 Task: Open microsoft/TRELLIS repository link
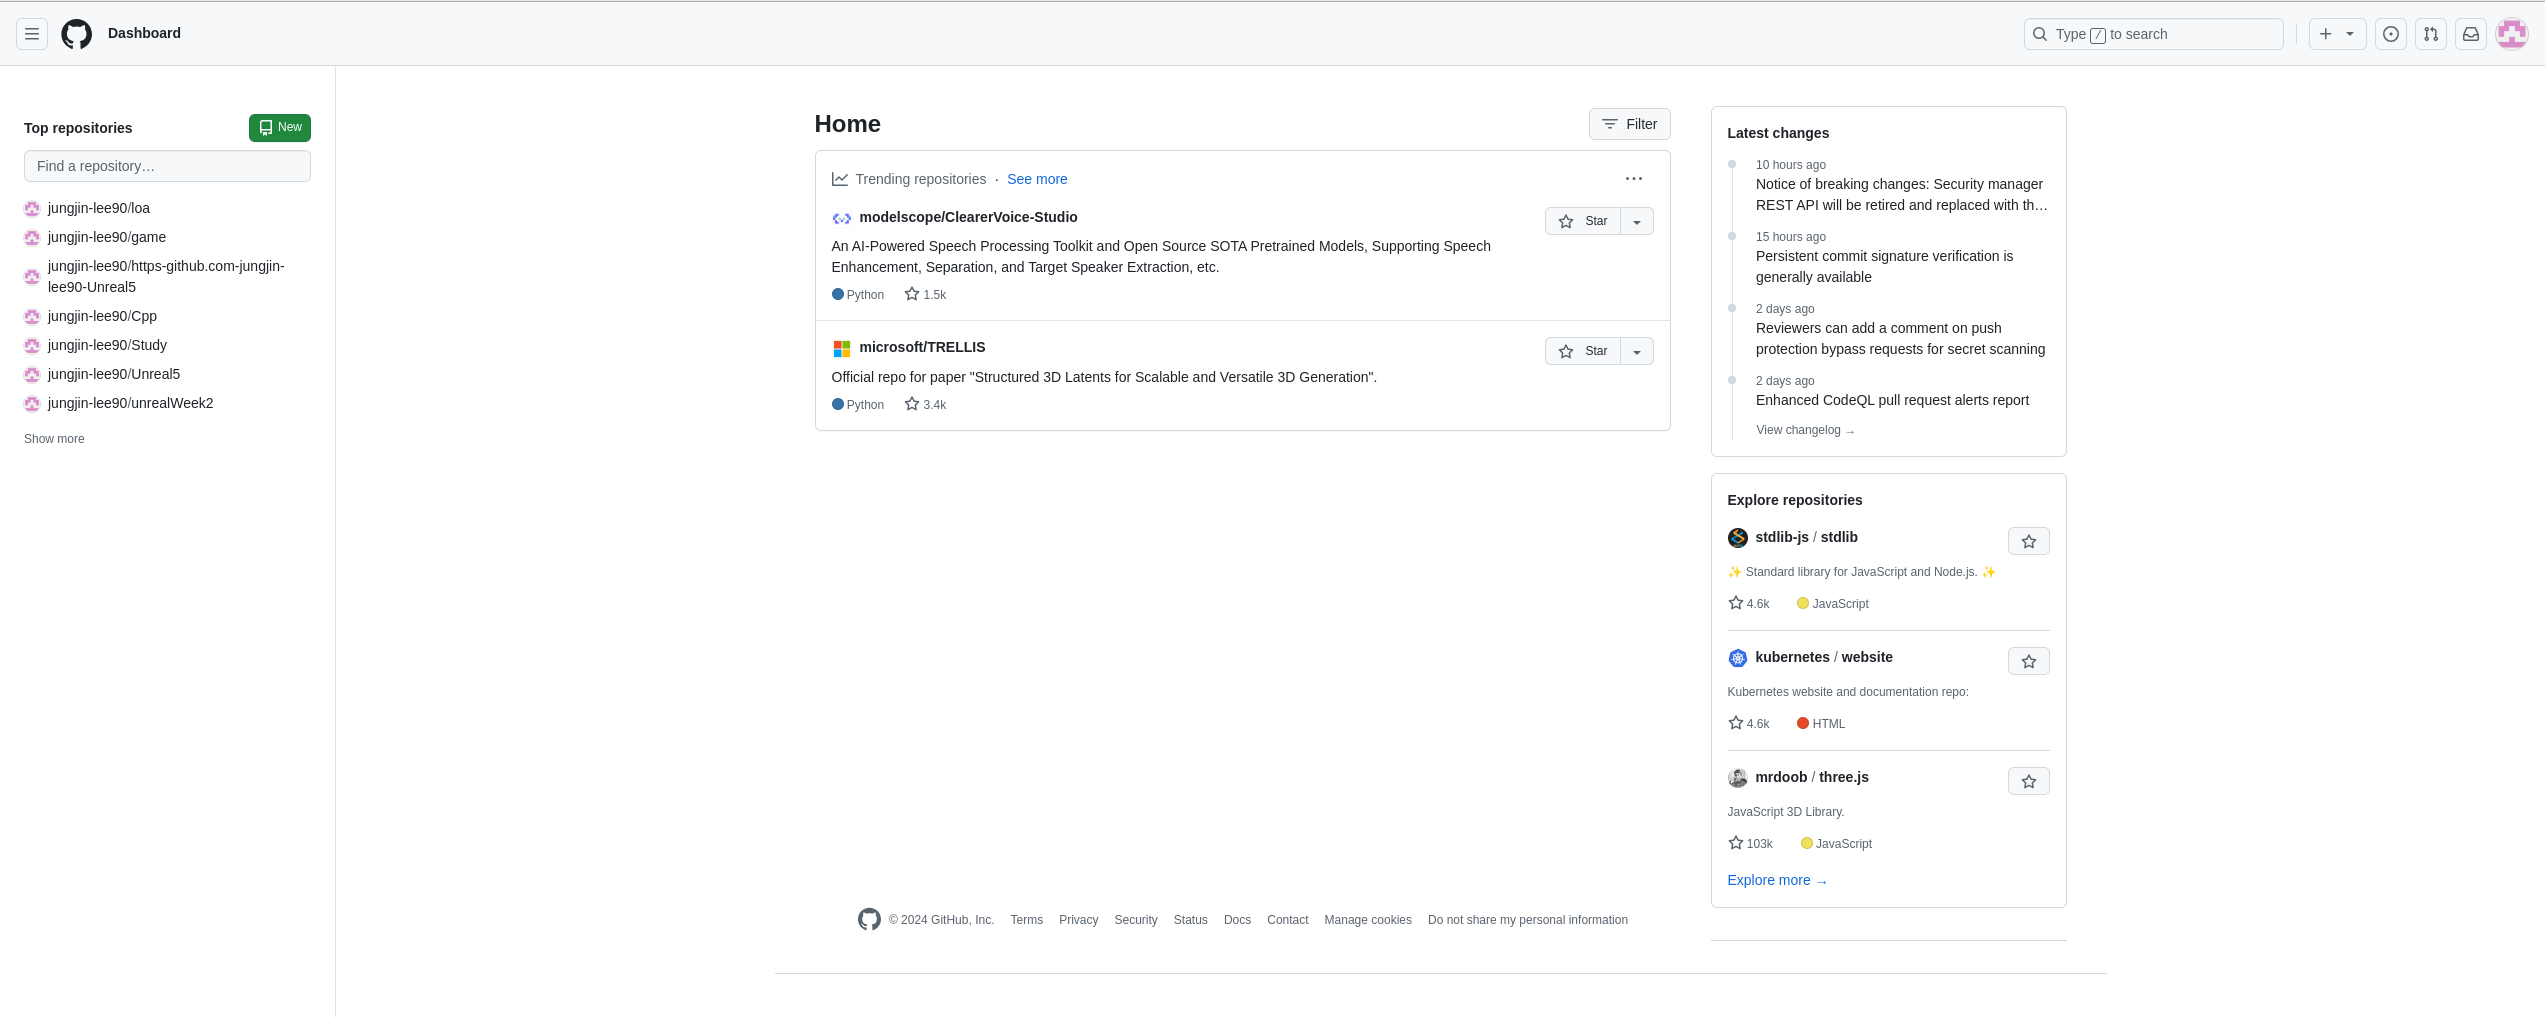pos(922,347)
